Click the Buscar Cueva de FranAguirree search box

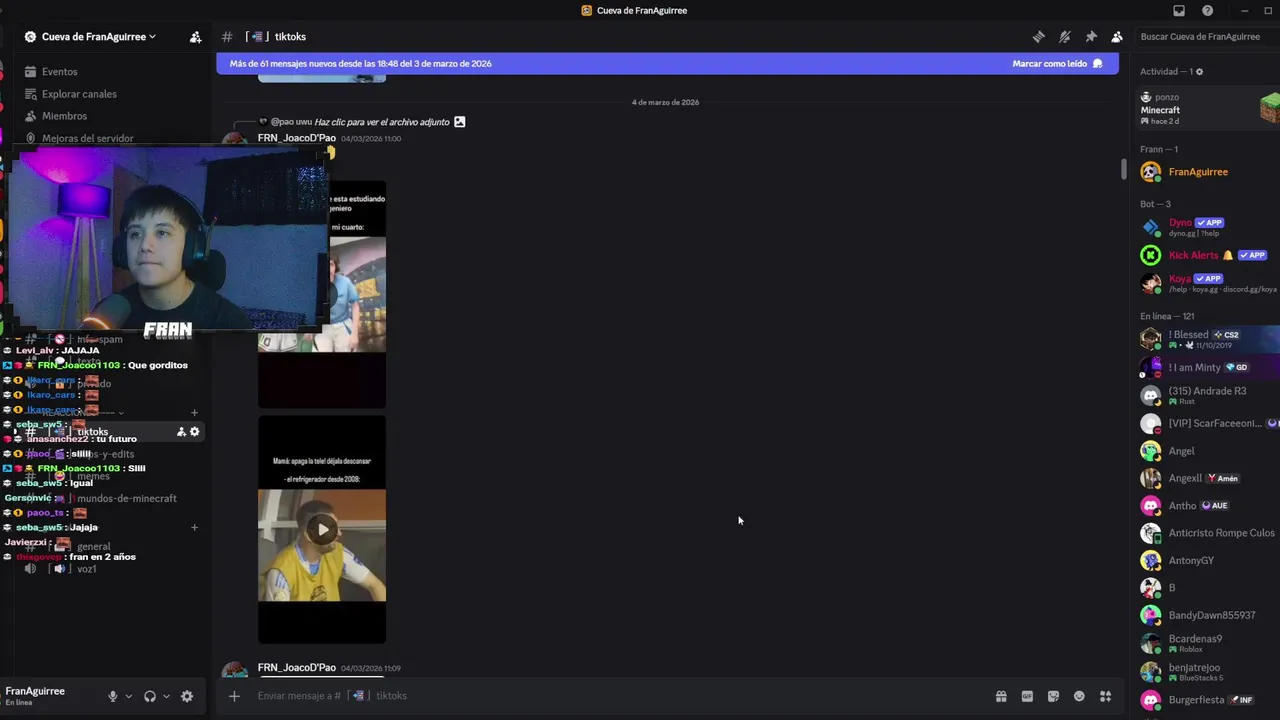[x=1205, y=37]
